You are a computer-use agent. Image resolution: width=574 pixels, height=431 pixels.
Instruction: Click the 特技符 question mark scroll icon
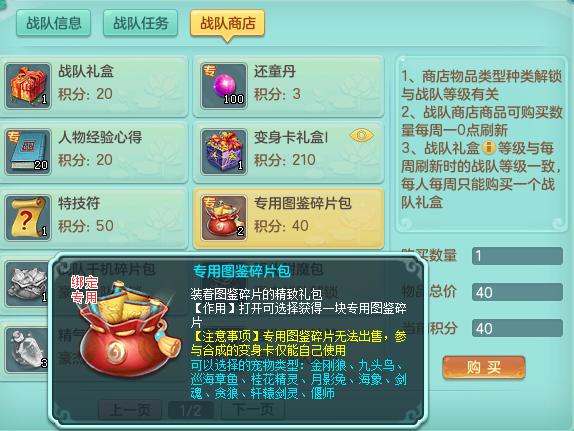point(28,218)
